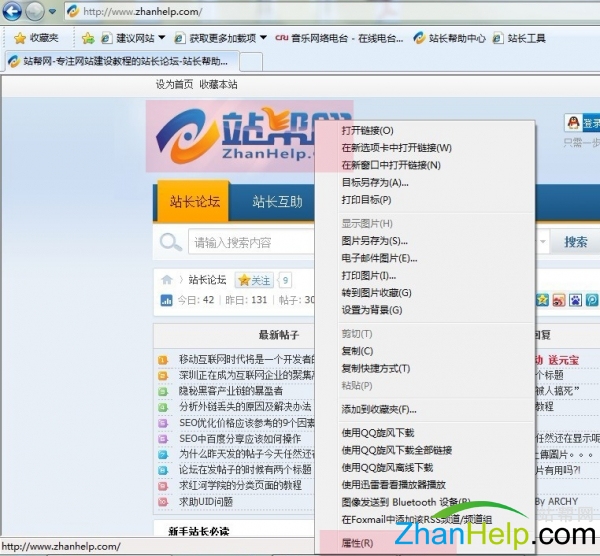This screenshot has width=600, height=556.
Task: Click the 站长论坛 breadcrumb link
Action: [x=207, y=280]
